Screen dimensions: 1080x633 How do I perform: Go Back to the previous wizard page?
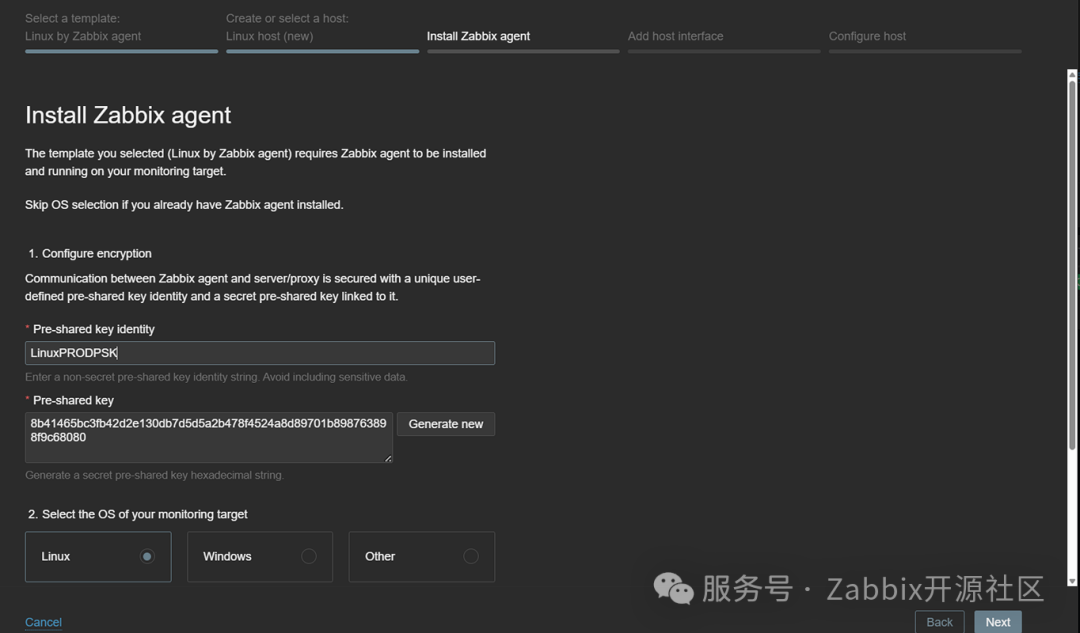(939, 622)
